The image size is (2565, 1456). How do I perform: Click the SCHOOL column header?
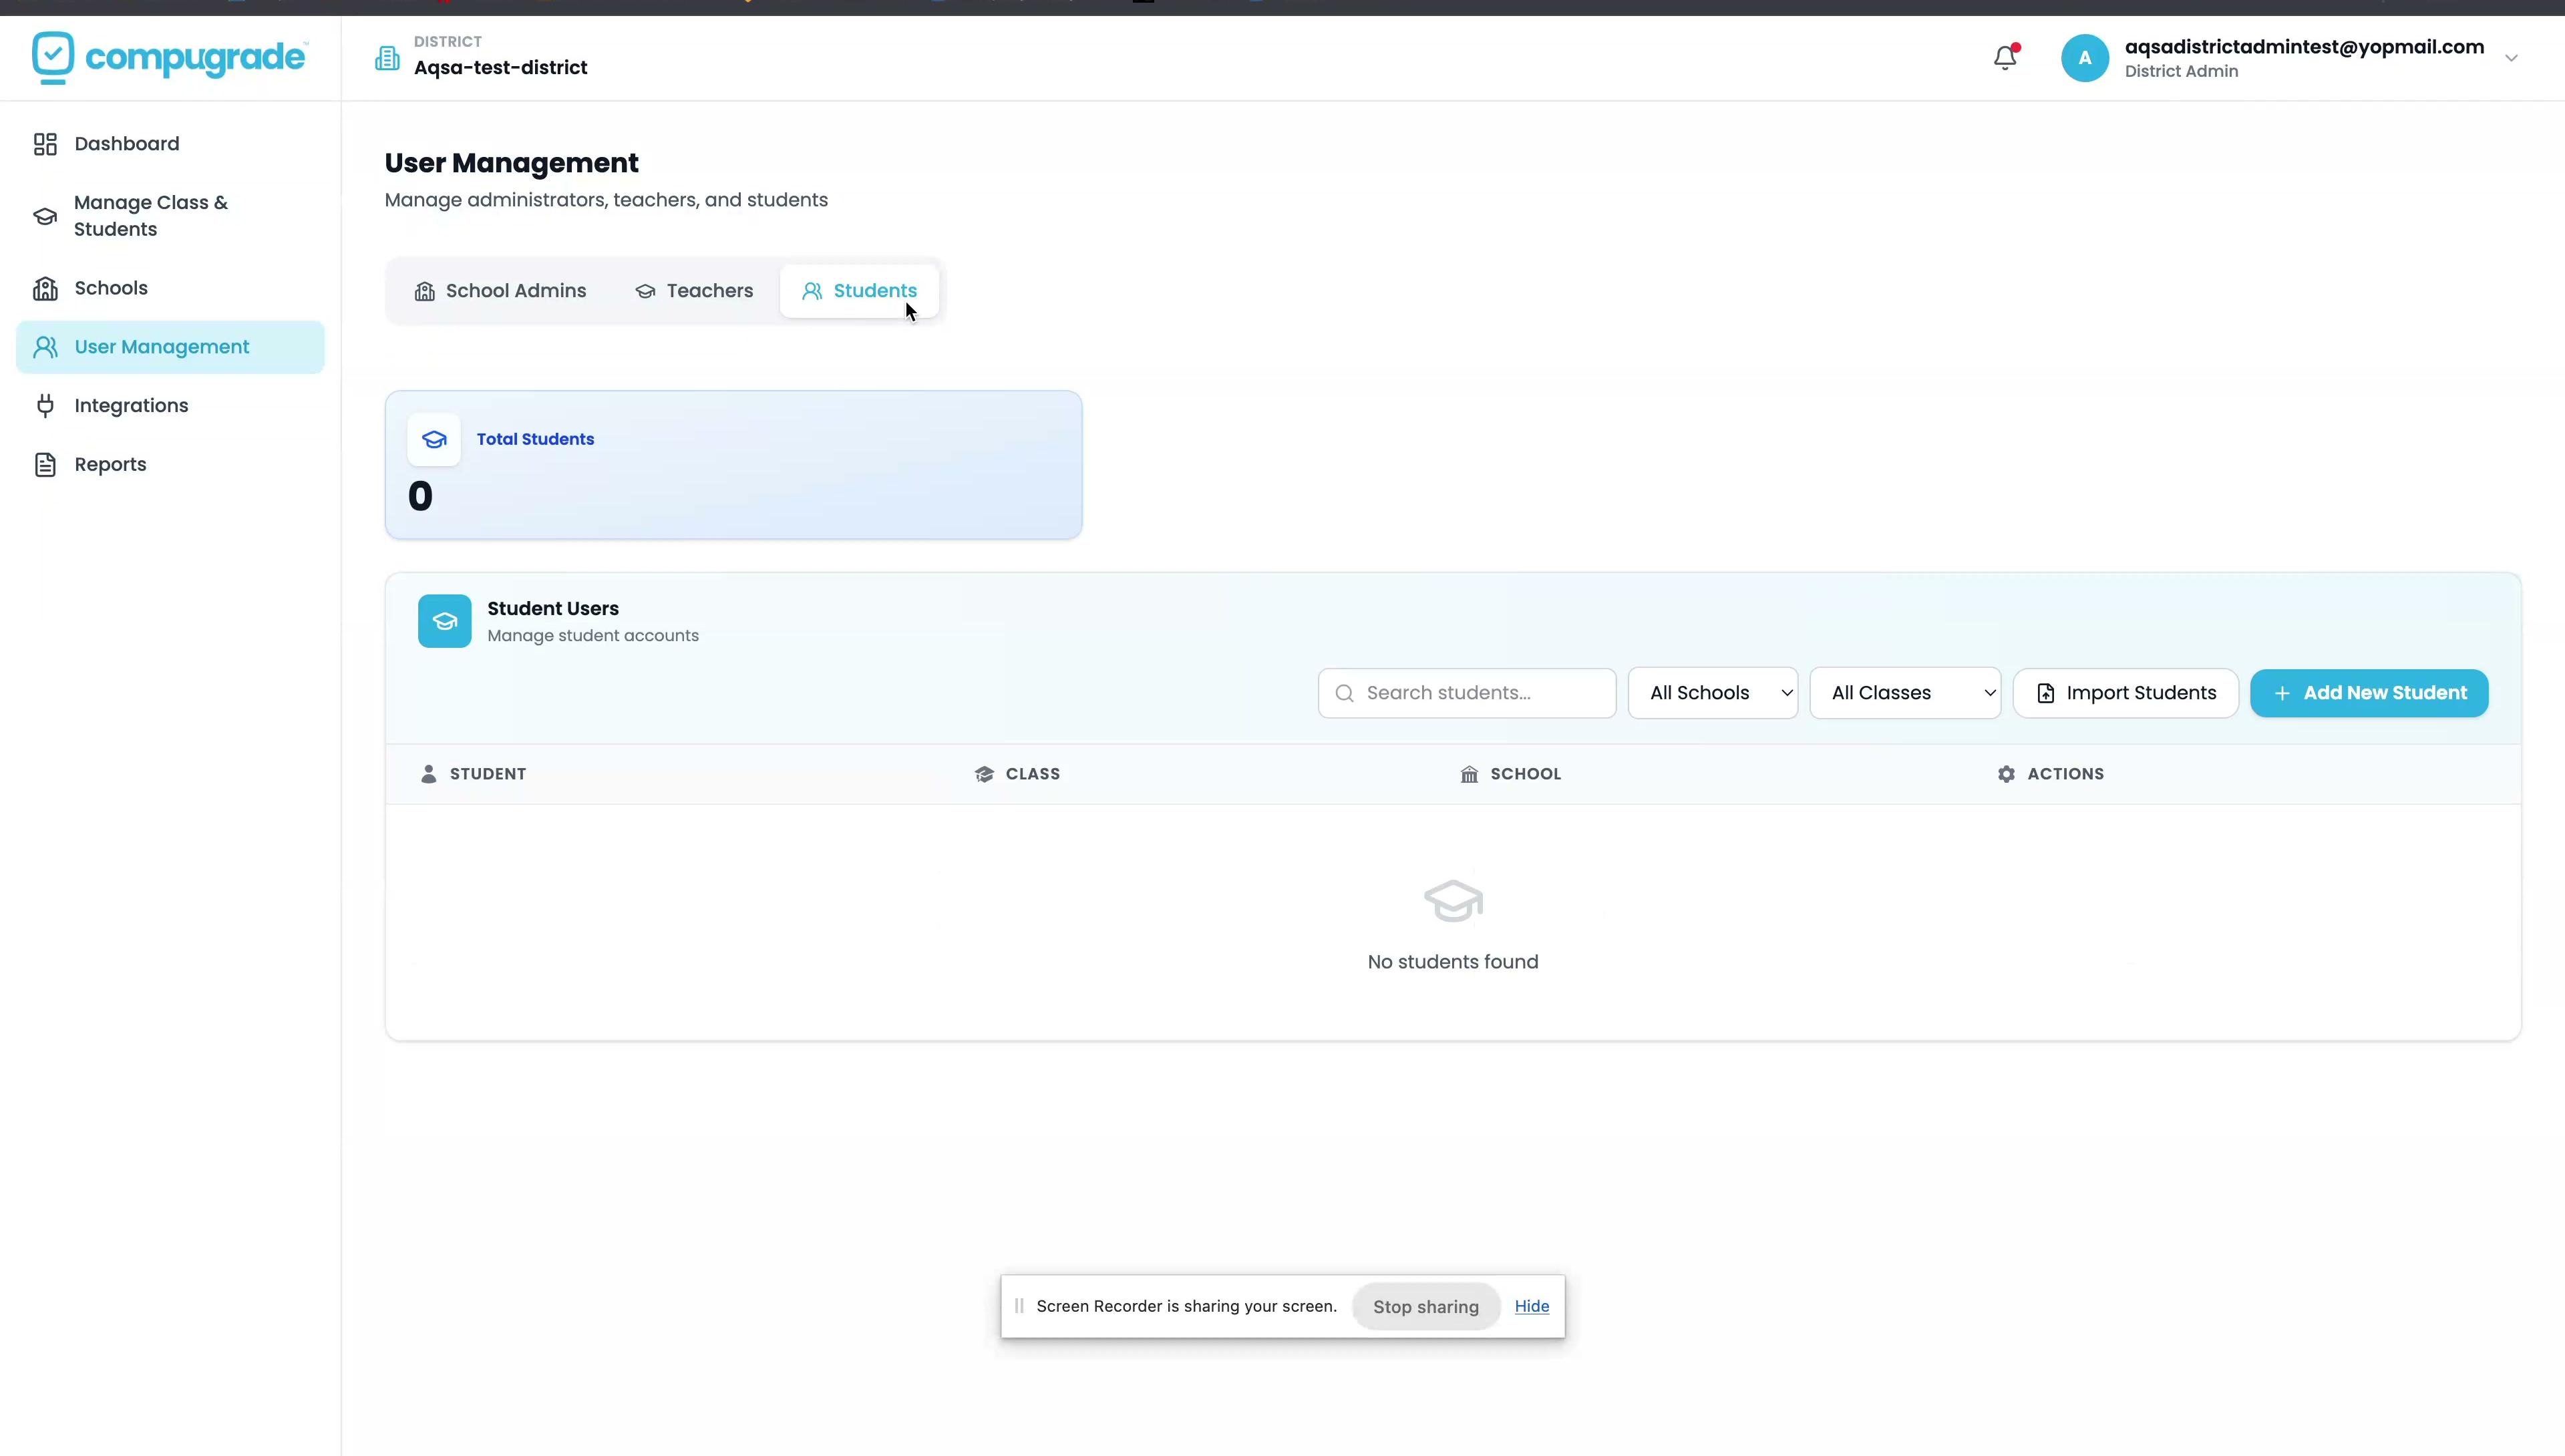(x=1526, y=774)
